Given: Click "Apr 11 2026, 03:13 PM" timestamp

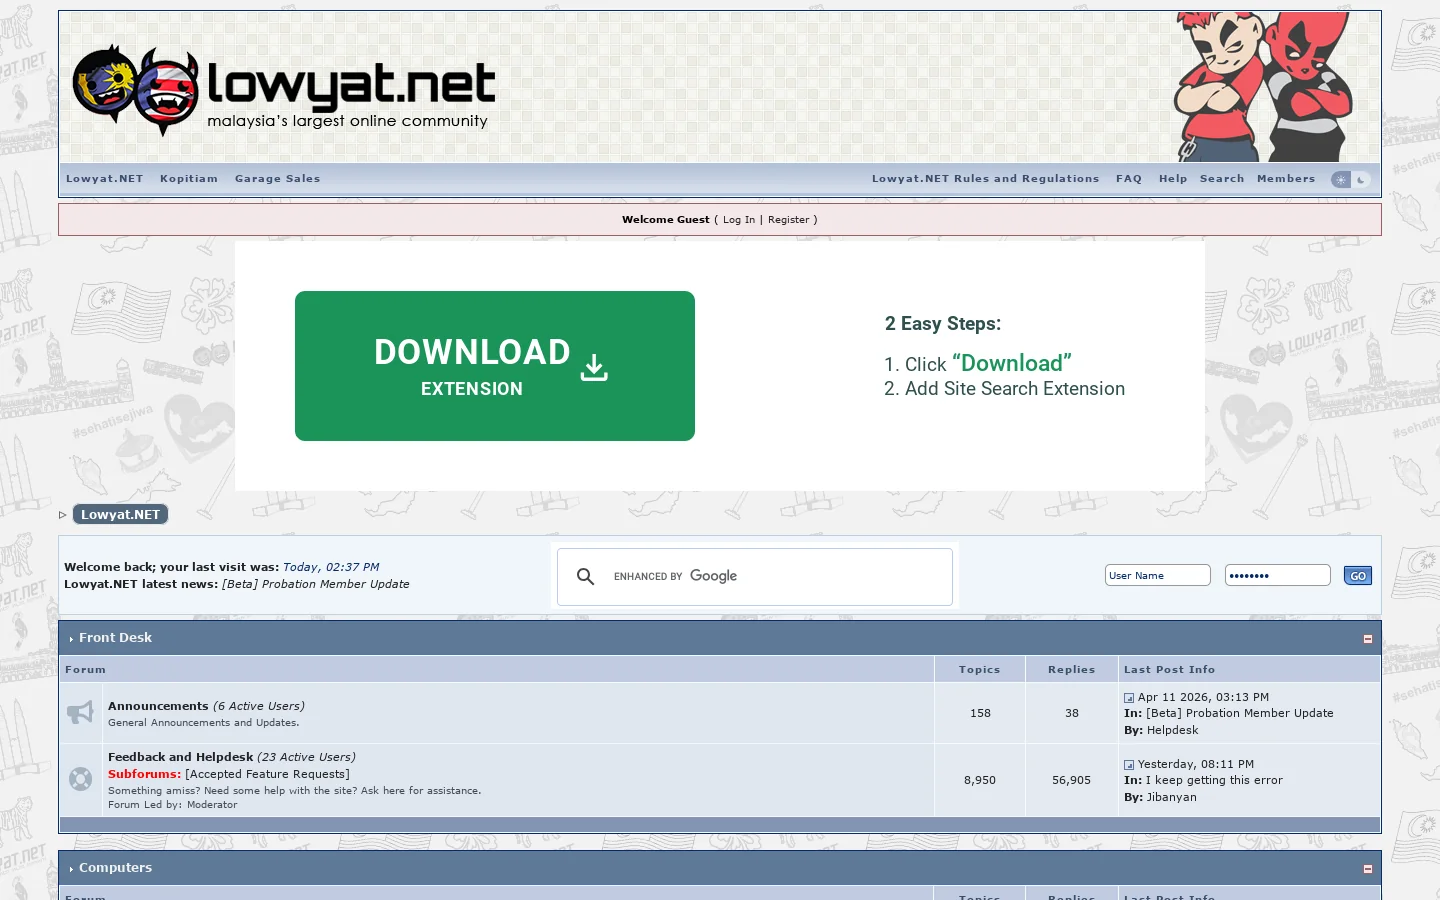Looking at the screenshot, I should (x=1203, y=698).
